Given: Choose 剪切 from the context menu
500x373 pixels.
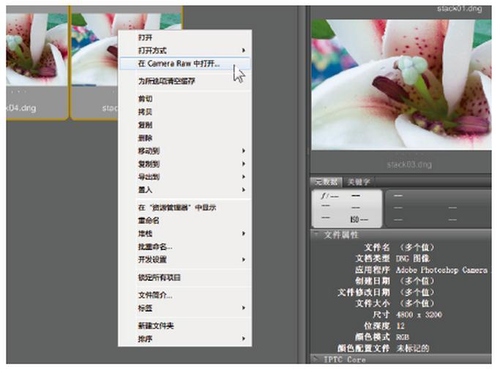Looking at the screenshot, I should tap(185, 99).
